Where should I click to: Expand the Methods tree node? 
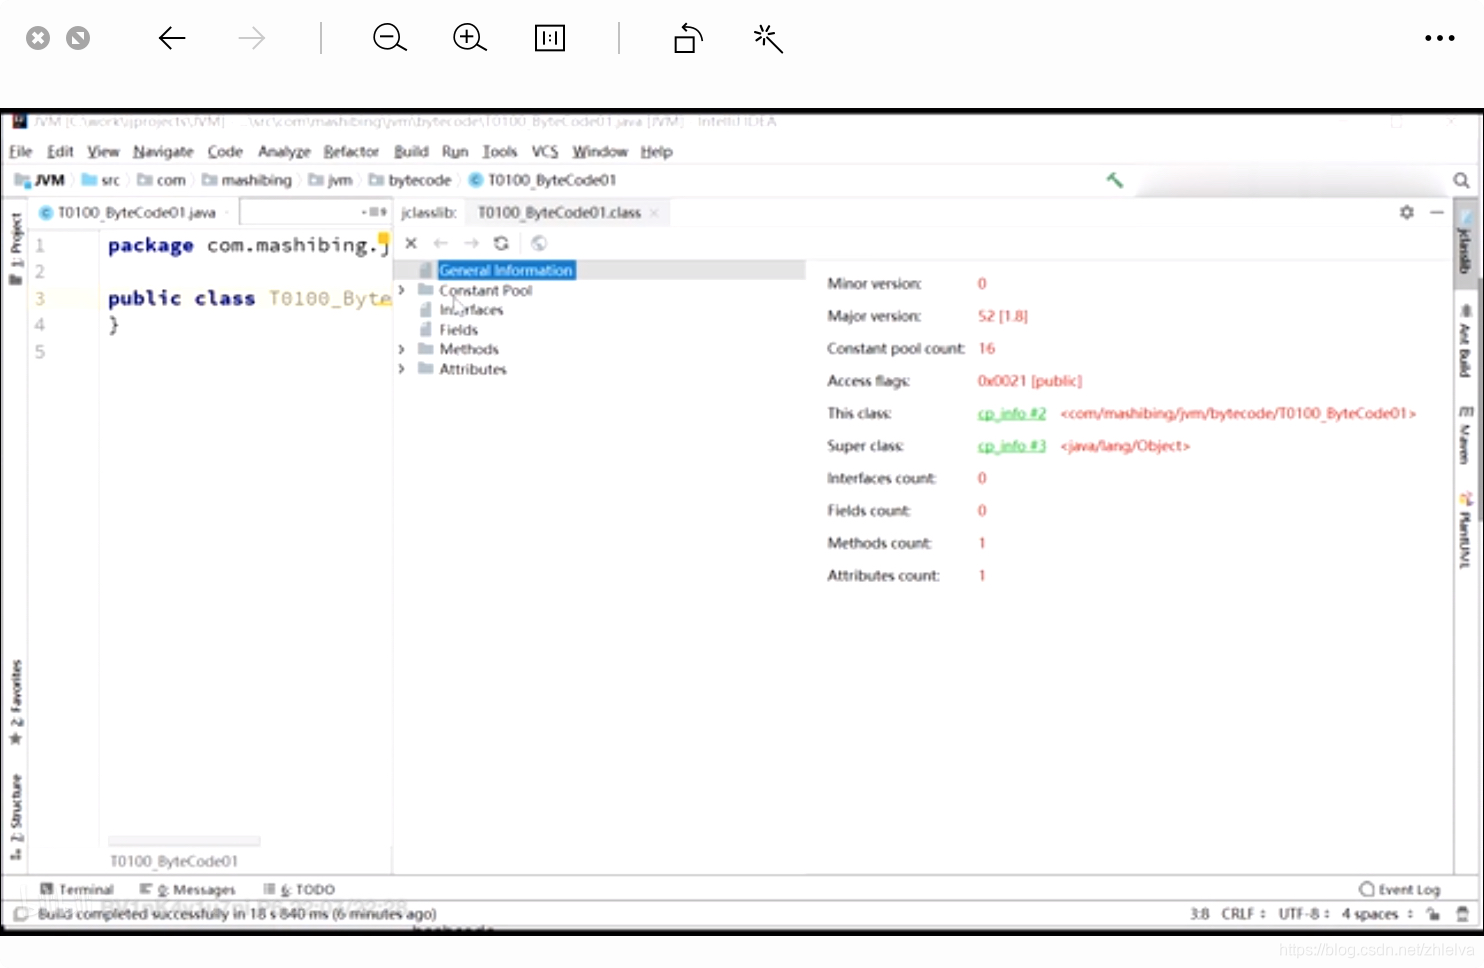402,349
